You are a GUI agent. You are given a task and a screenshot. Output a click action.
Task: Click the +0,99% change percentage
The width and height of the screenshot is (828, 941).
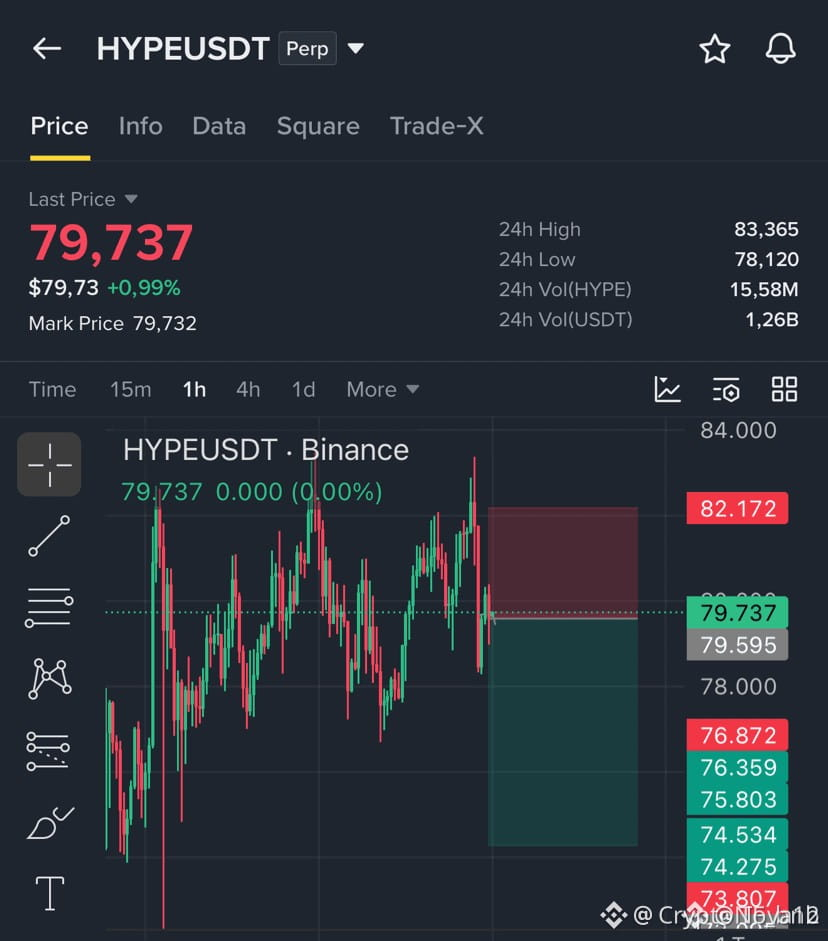[x=143, y=288]
